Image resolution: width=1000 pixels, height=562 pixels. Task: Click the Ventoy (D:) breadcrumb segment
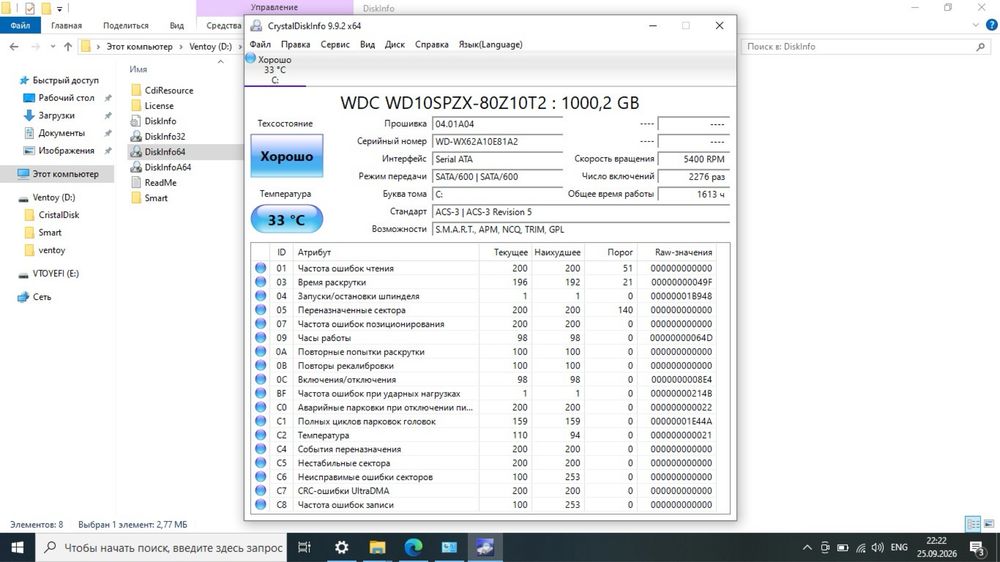(210, 47)
